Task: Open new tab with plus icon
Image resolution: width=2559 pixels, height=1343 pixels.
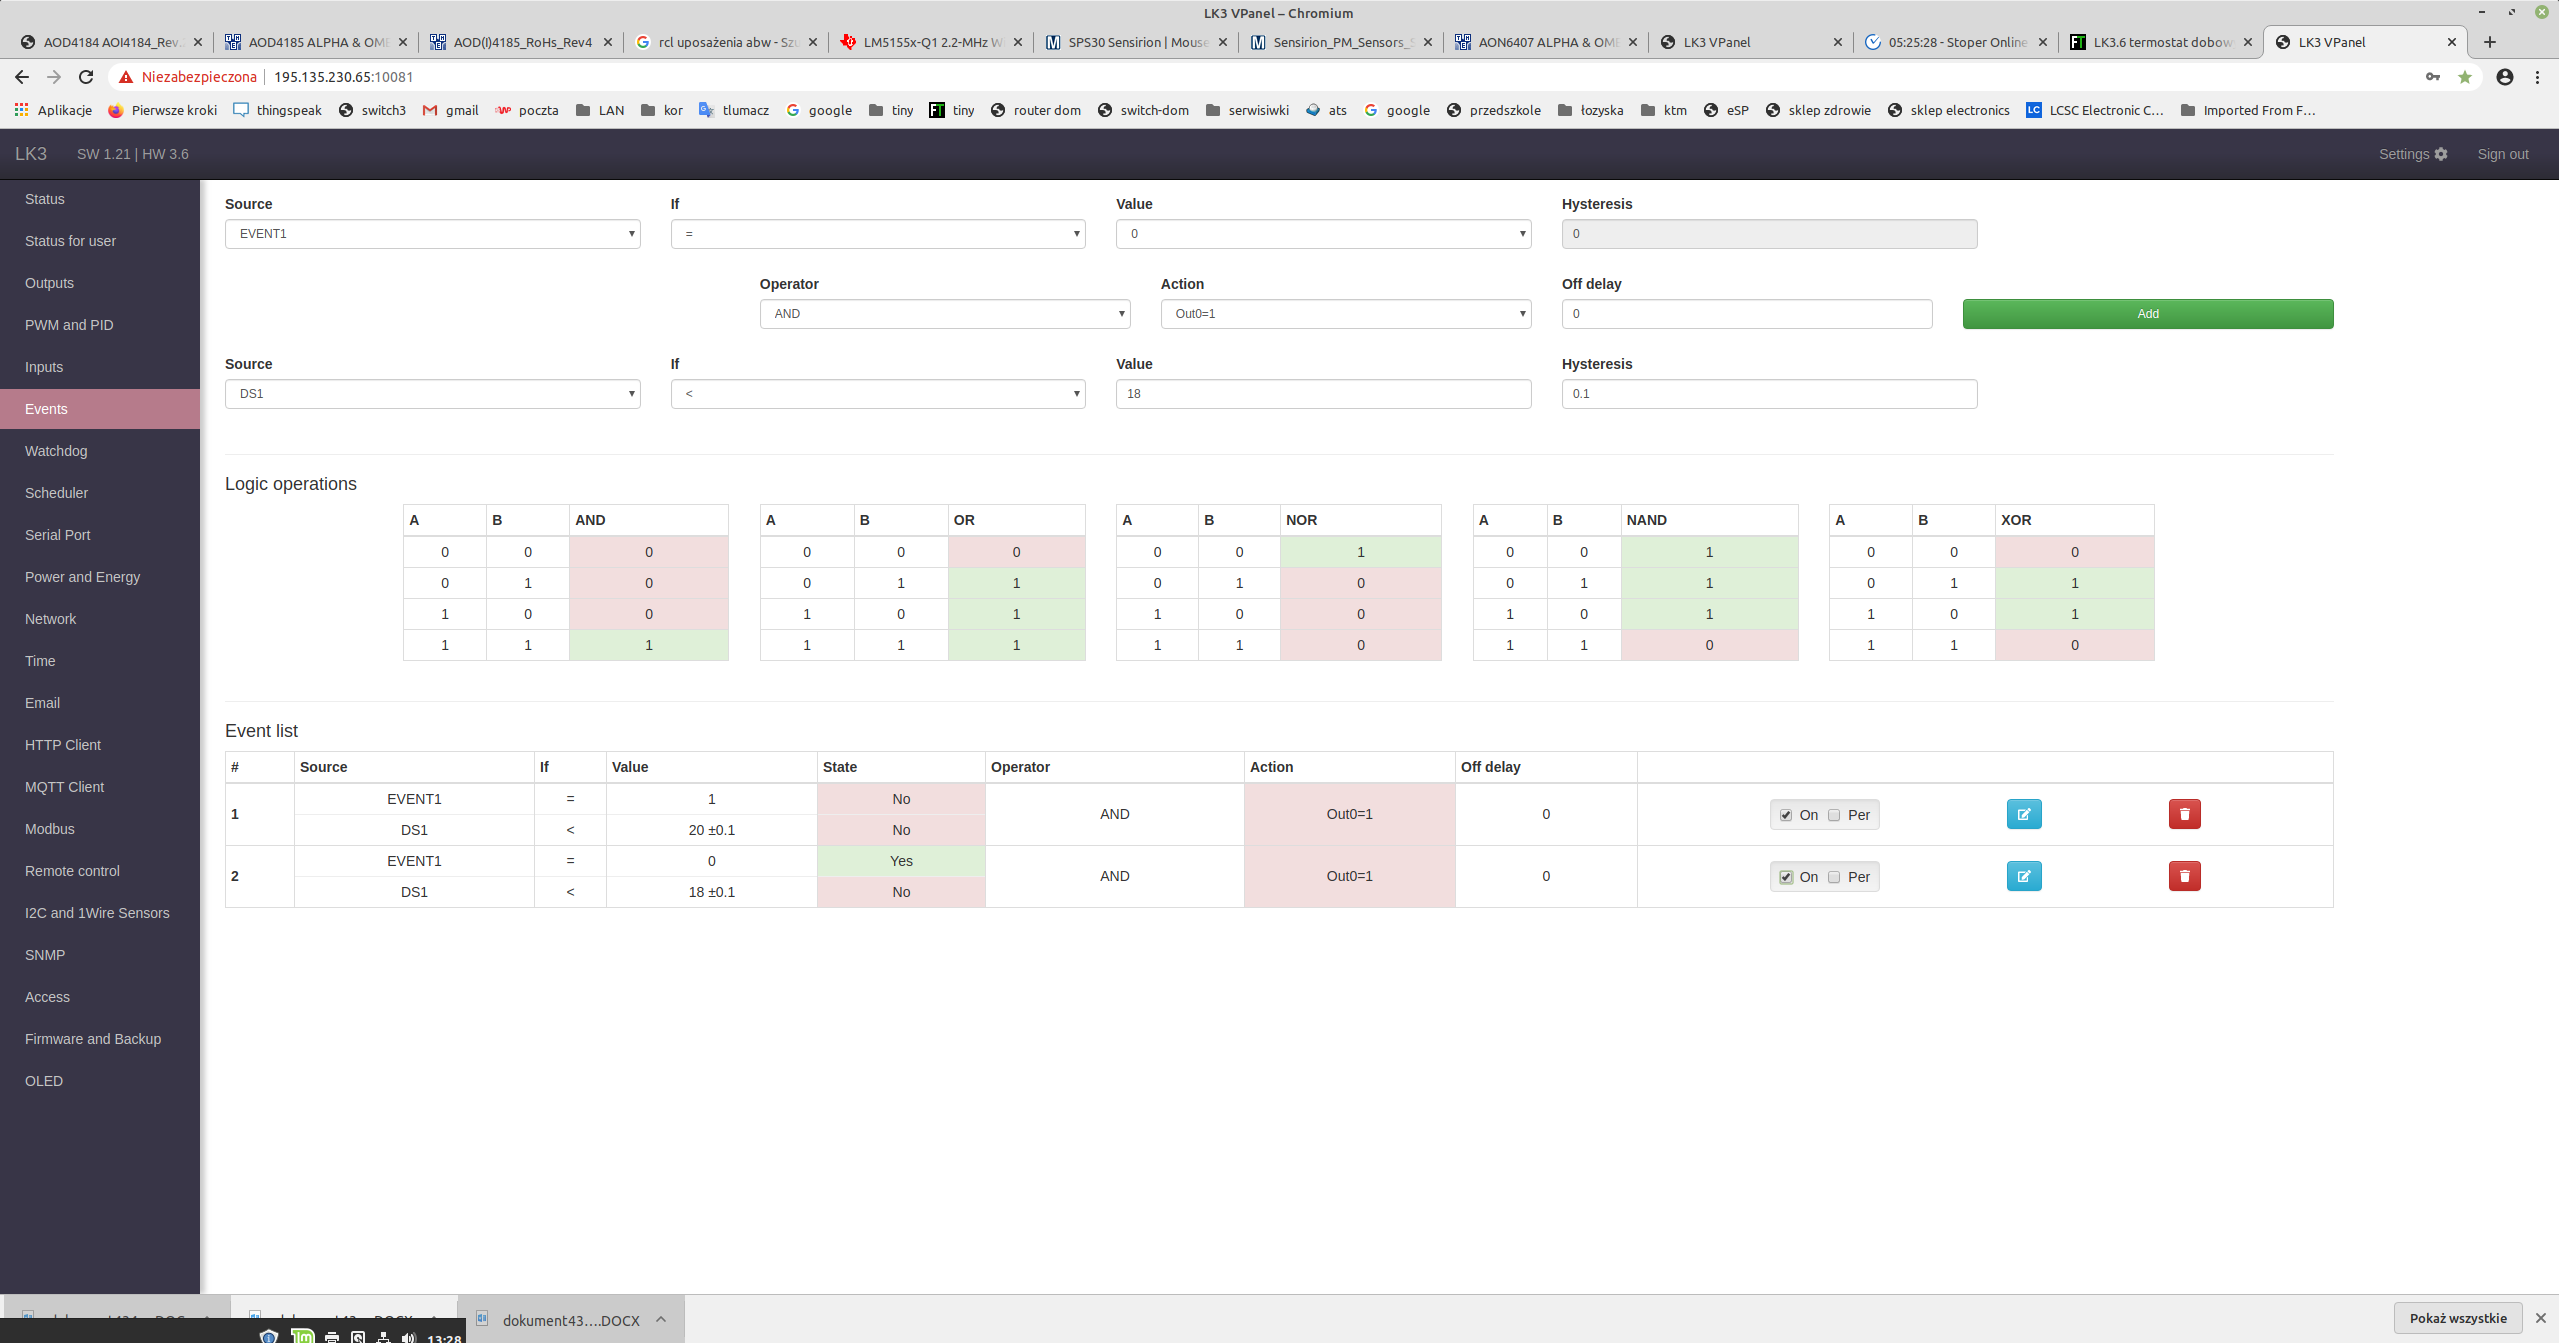Action: tap(2490, 42)
